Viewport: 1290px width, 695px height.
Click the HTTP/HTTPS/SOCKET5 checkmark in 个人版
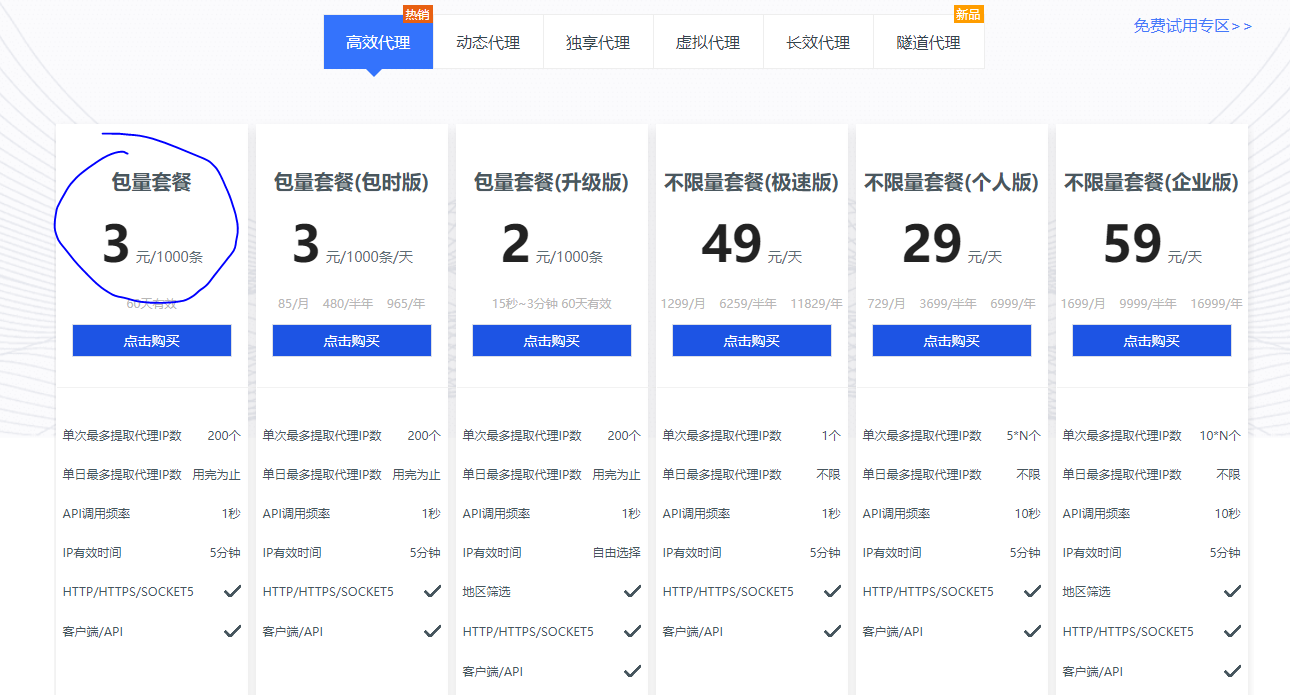point(1032,592)
